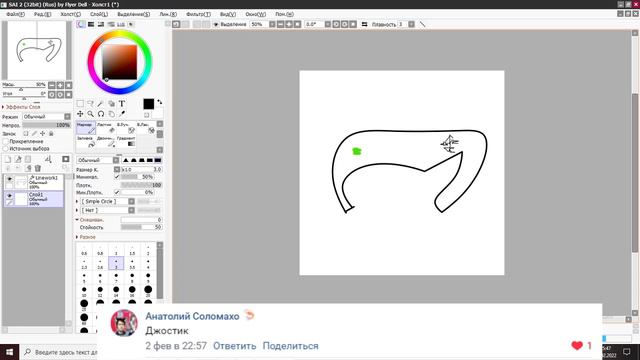Screen dimensions: 640x360
Task: Select the lasso selection tool
Action: (x=91, y=104)
